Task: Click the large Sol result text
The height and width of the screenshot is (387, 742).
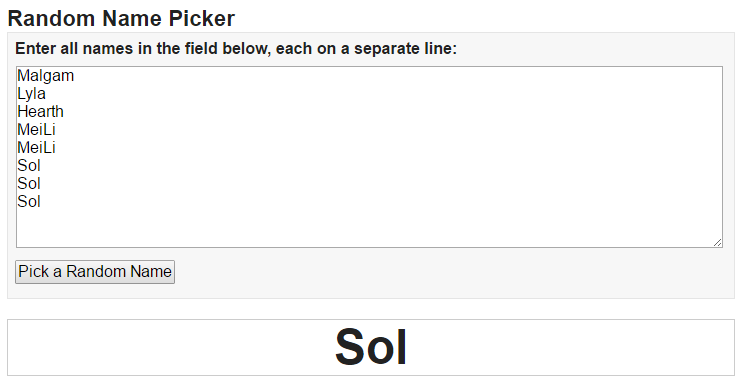Action: [371, 347]
